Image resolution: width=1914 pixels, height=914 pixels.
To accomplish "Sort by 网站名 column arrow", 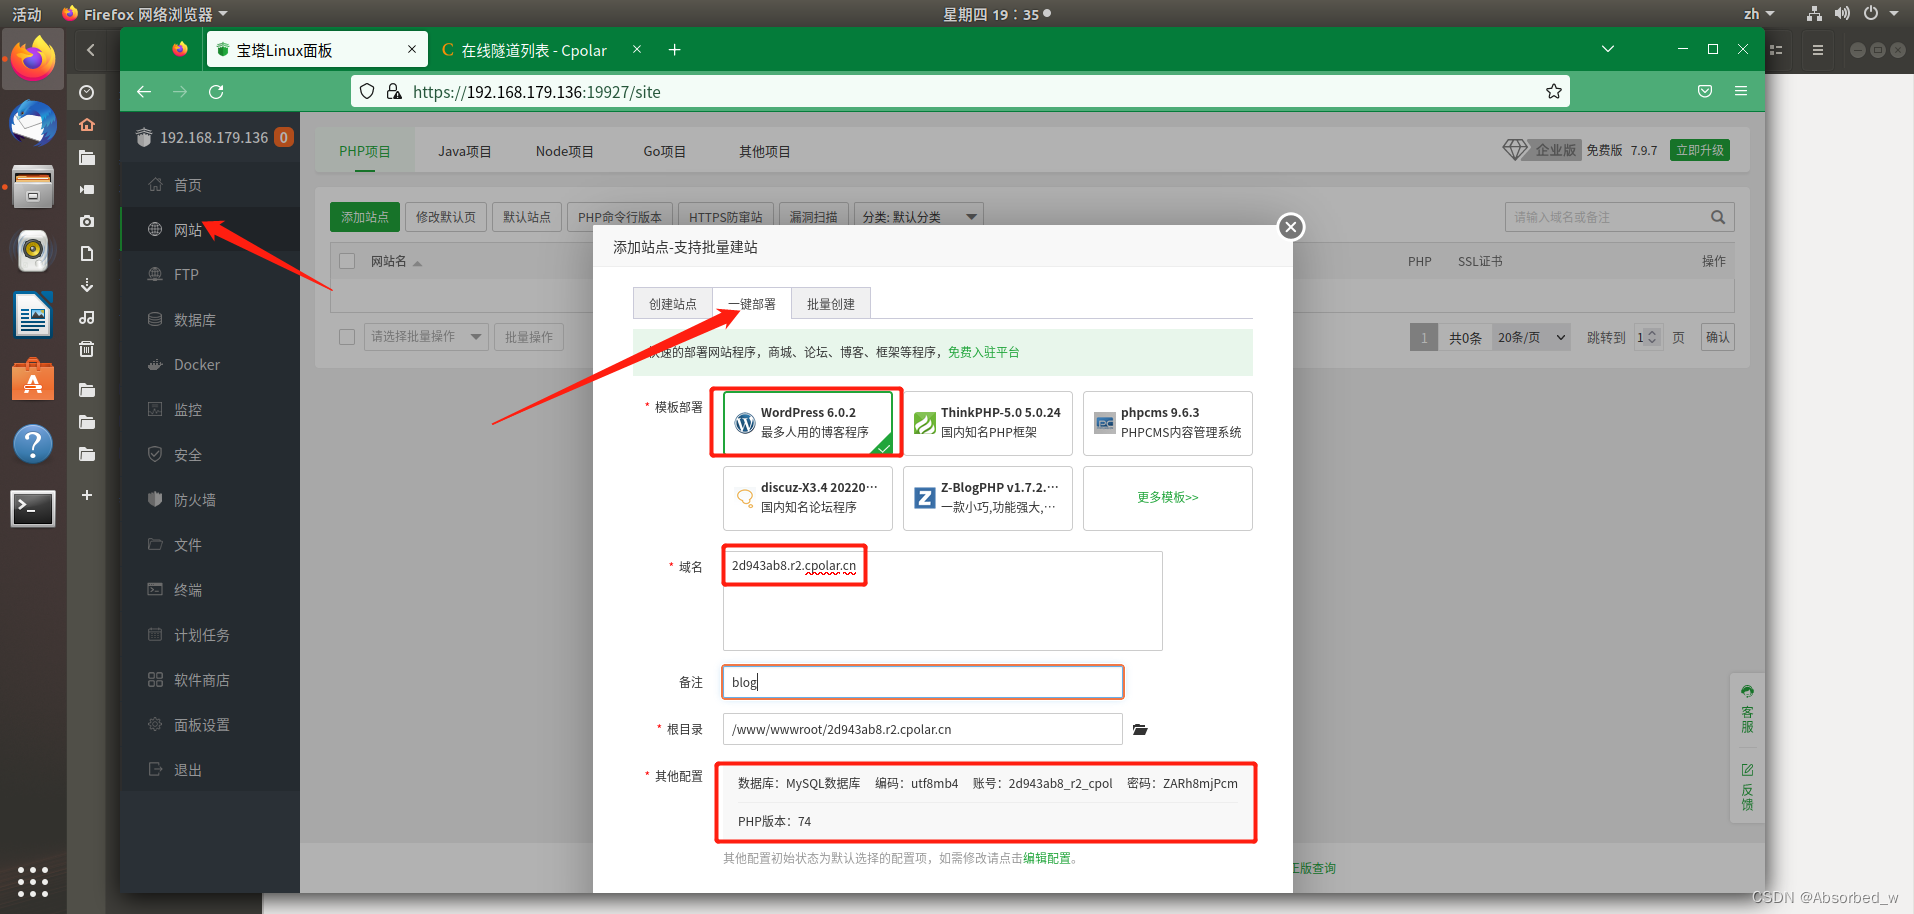I will [417, 262].
